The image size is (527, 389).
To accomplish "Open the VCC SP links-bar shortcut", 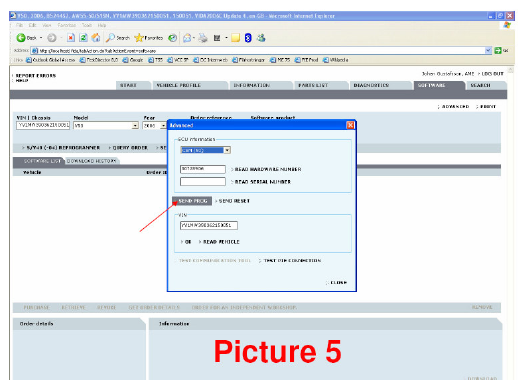I will (178, 60).
